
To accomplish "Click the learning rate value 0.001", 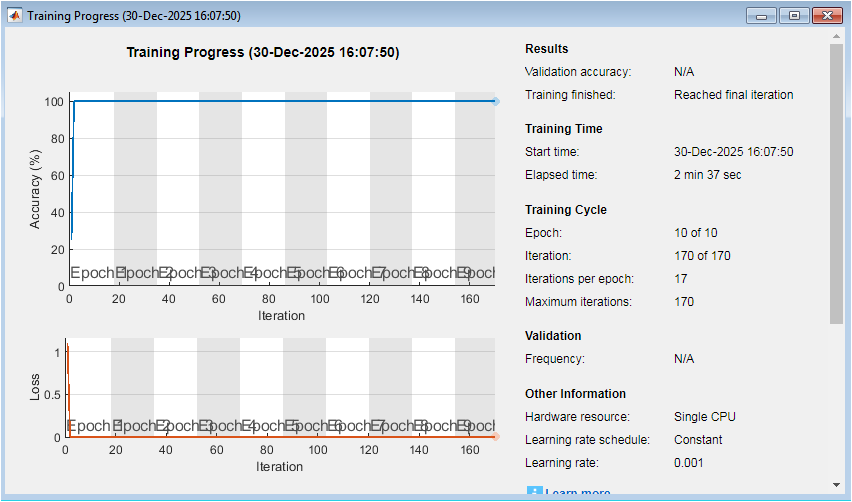I will 689,462.
